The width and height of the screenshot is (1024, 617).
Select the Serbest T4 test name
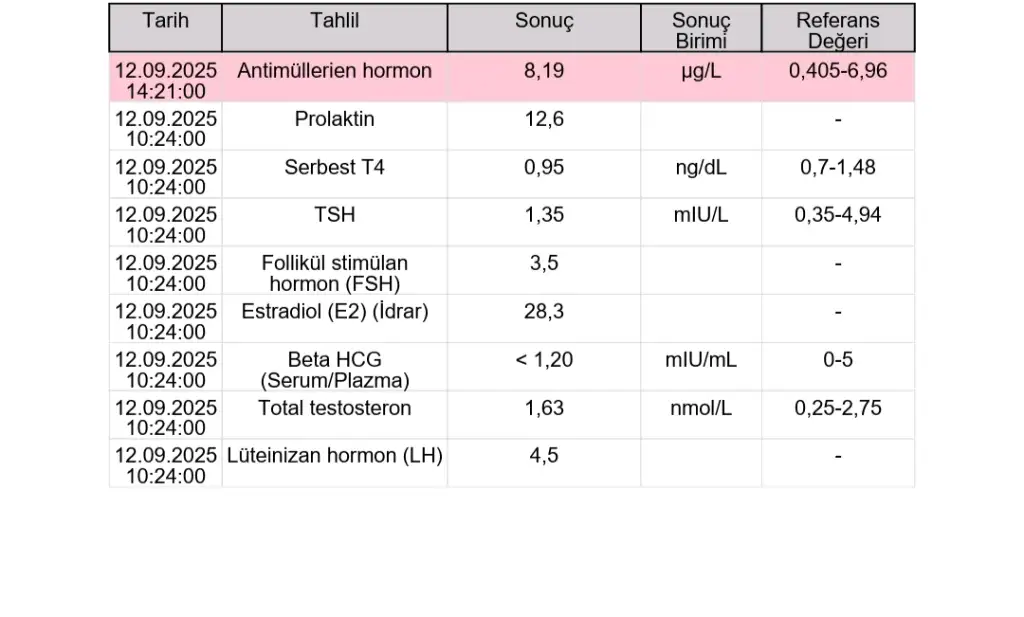334,167
